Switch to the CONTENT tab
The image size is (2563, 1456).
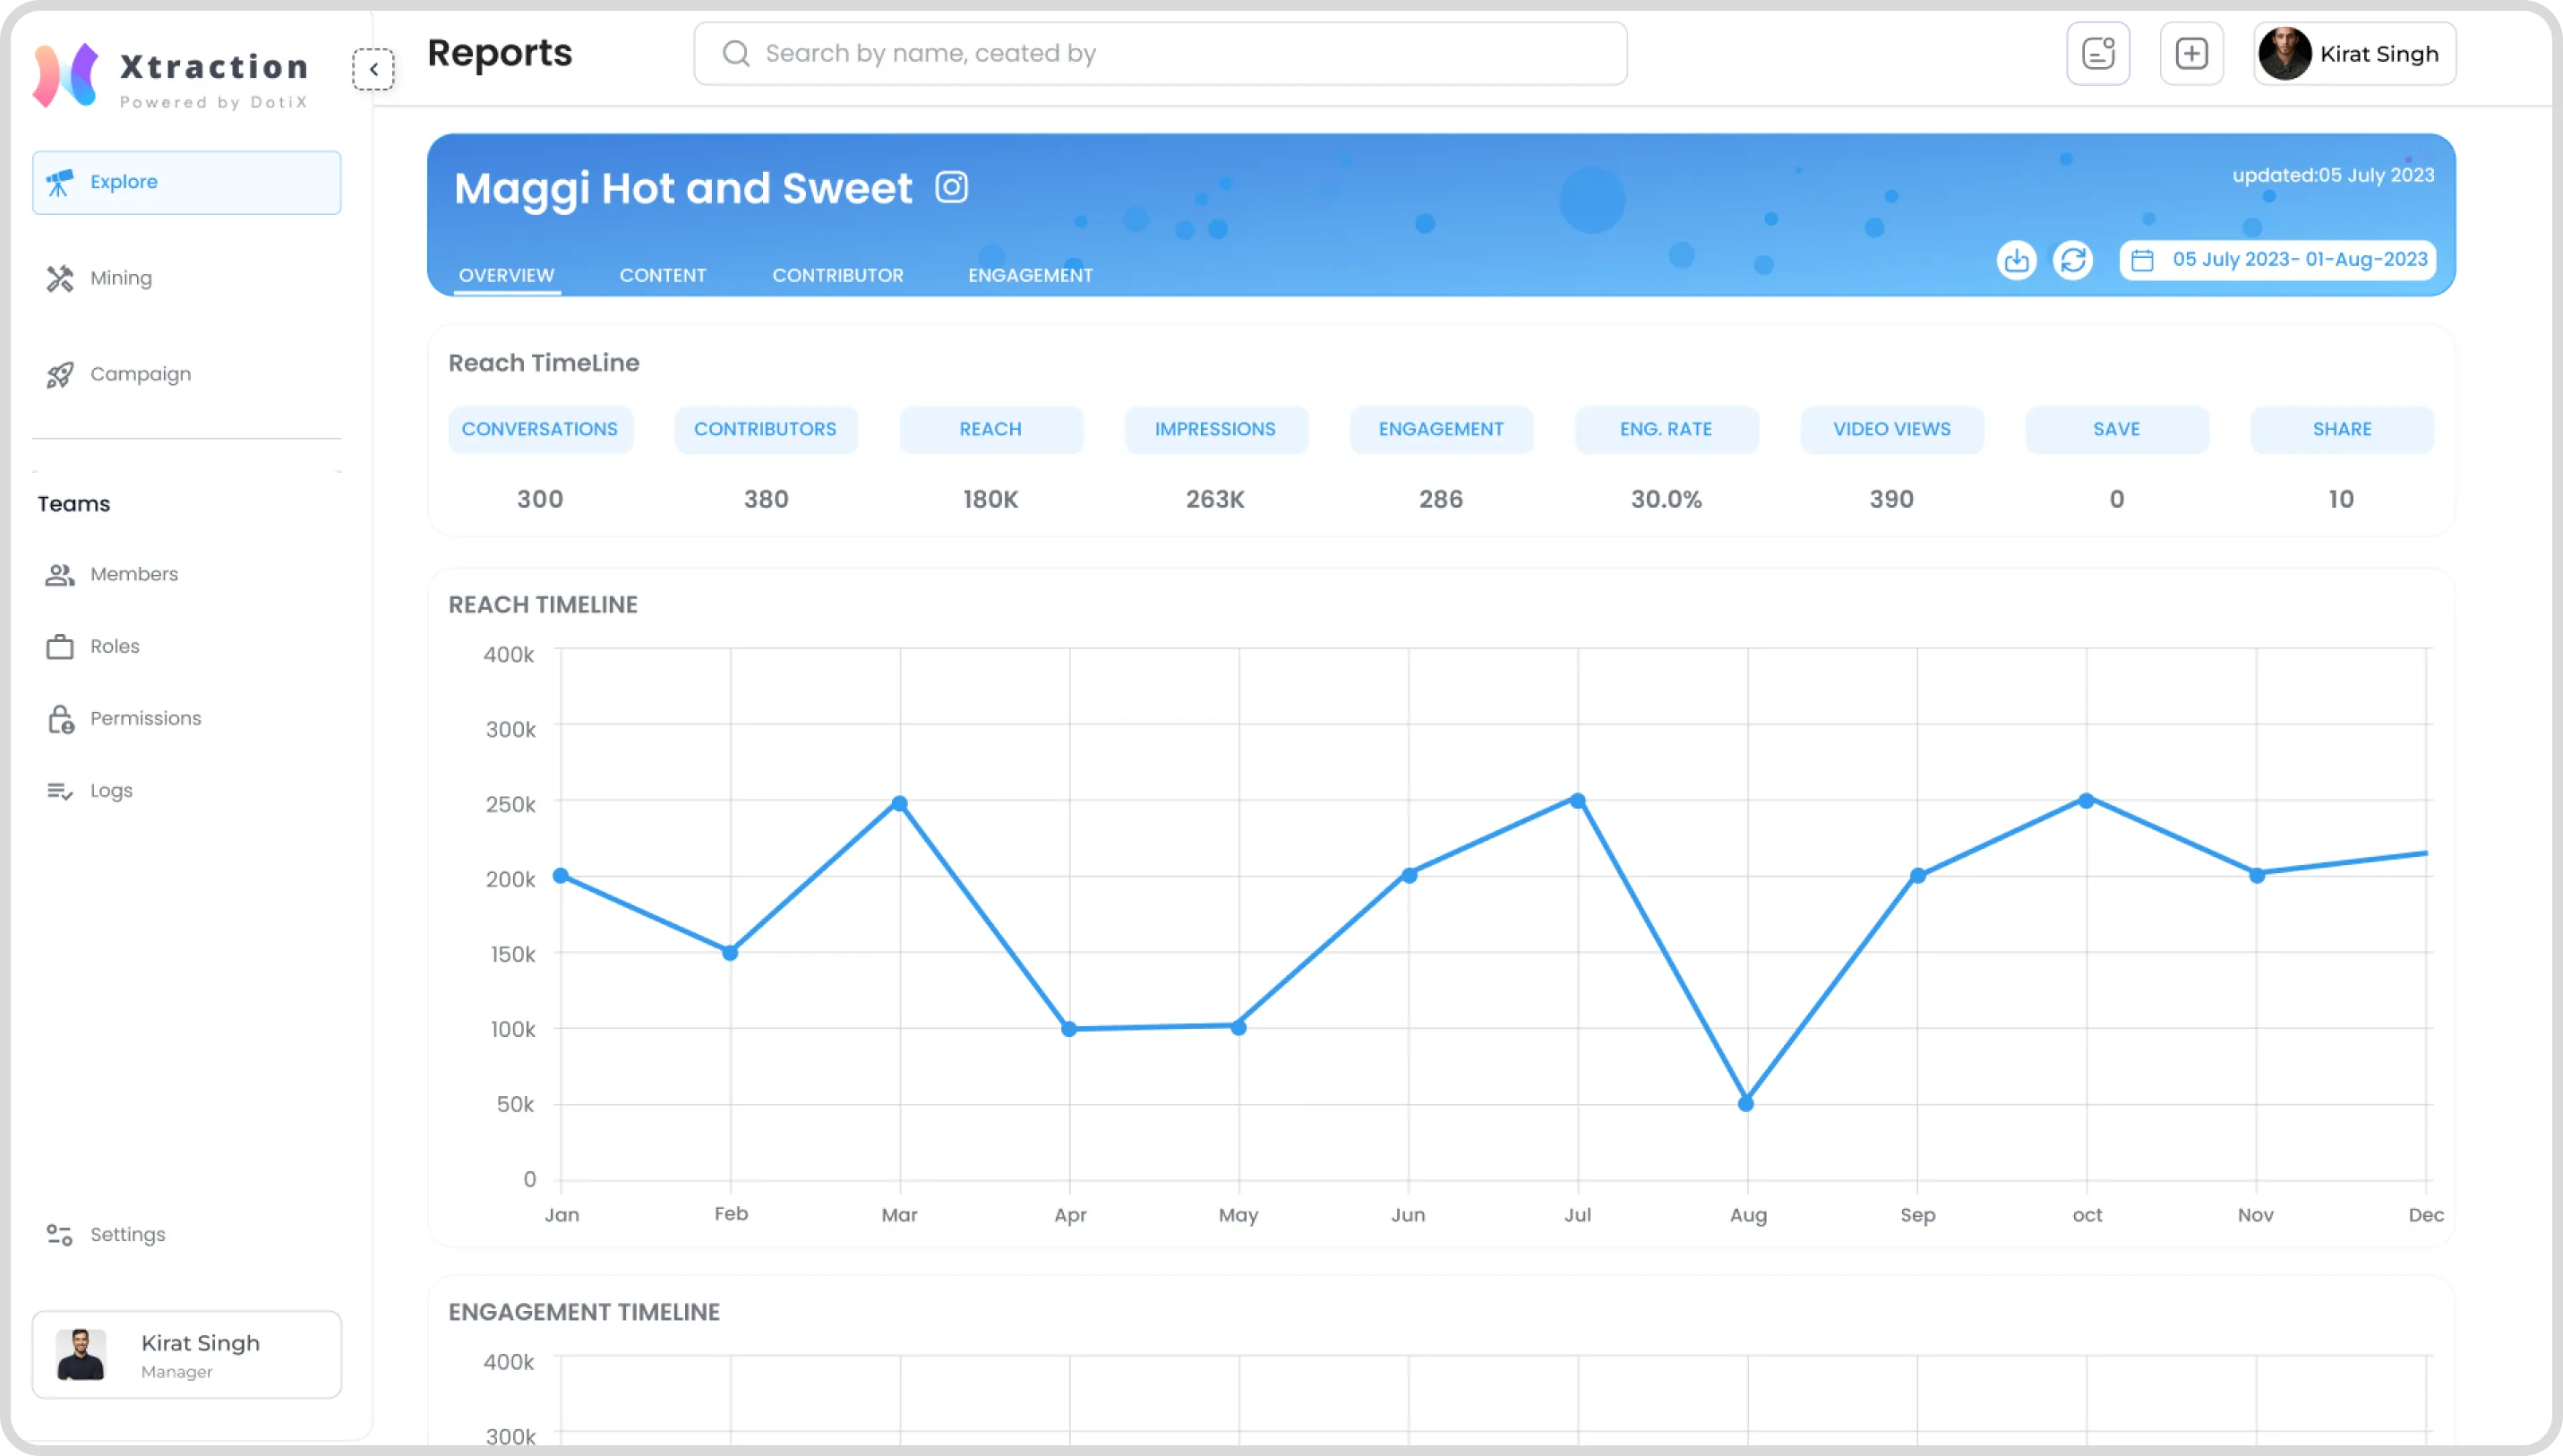coord(662,275)
